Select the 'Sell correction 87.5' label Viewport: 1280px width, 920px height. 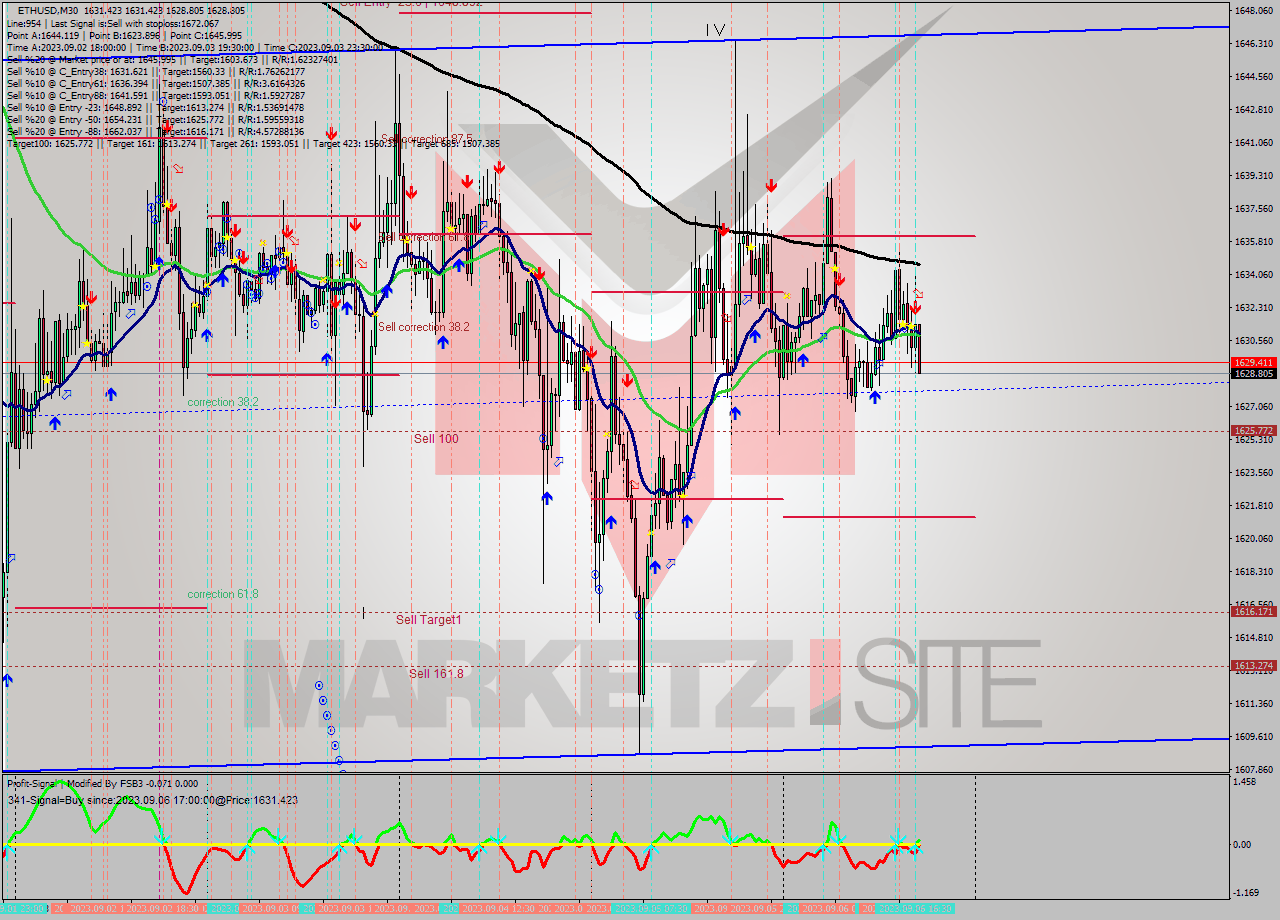[x=426, y=139]
